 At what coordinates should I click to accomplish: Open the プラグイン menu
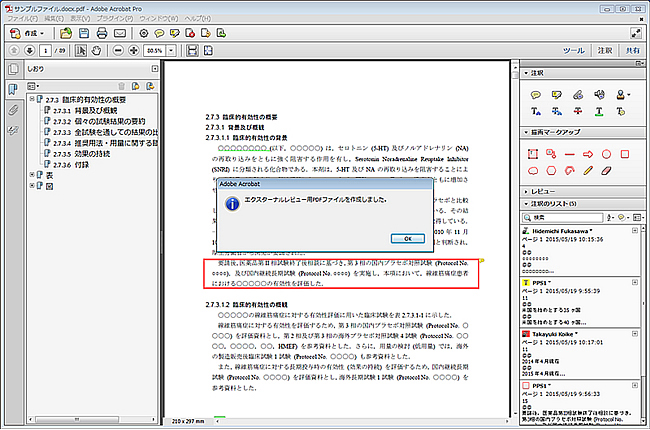click(x=115, y=19)
